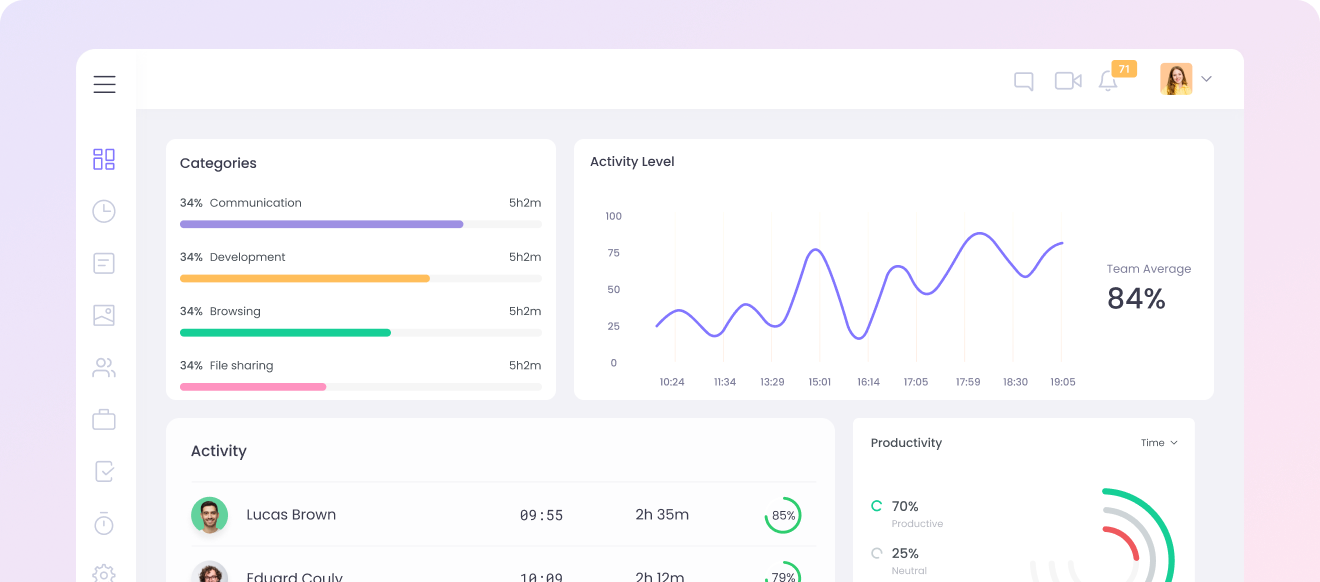
Task: Select Lucas Brown's name in Activity list
Action: [291, 515]
